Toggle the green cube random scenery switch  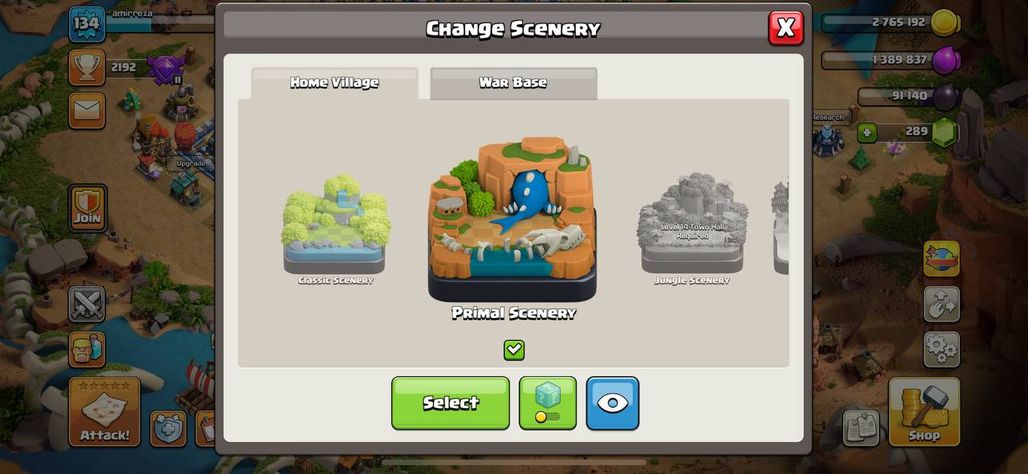pos(547,403)
